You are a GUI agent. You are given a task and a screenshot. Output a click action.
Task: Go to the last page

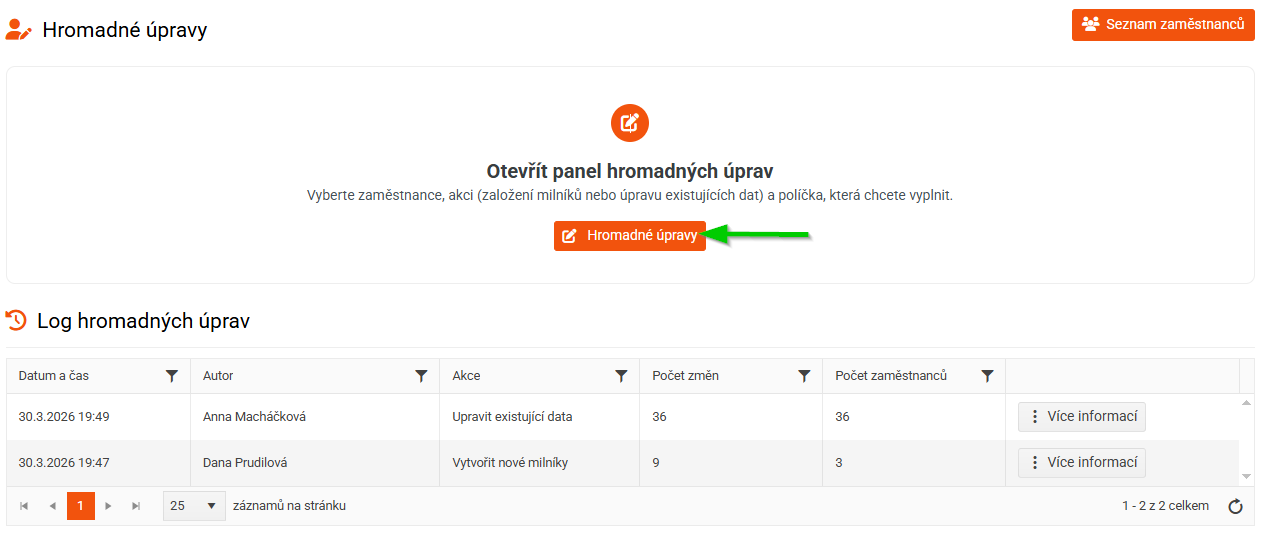[136, 506]
